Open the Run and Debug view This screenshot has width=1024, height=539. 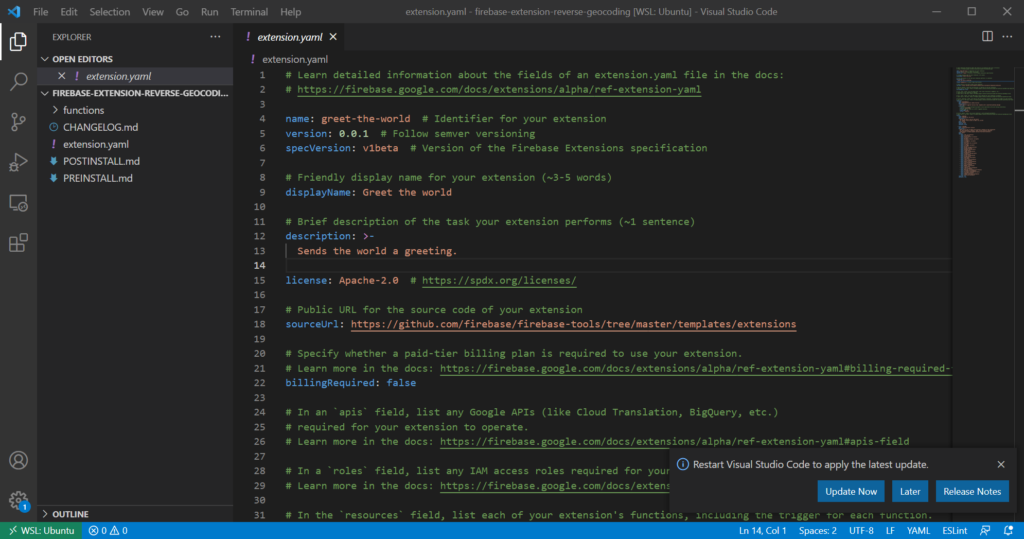pos(18,162)
